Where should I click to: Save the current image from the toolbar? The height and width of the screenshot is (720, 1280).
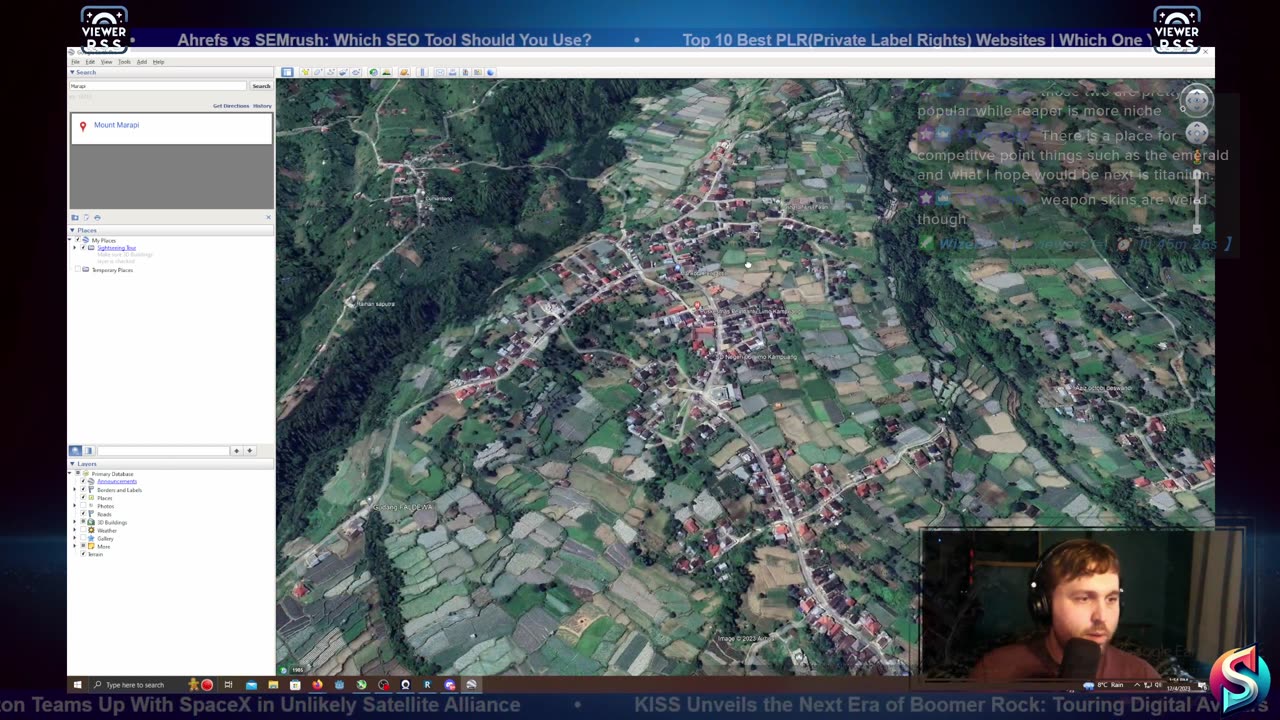(x=465, y=72)
